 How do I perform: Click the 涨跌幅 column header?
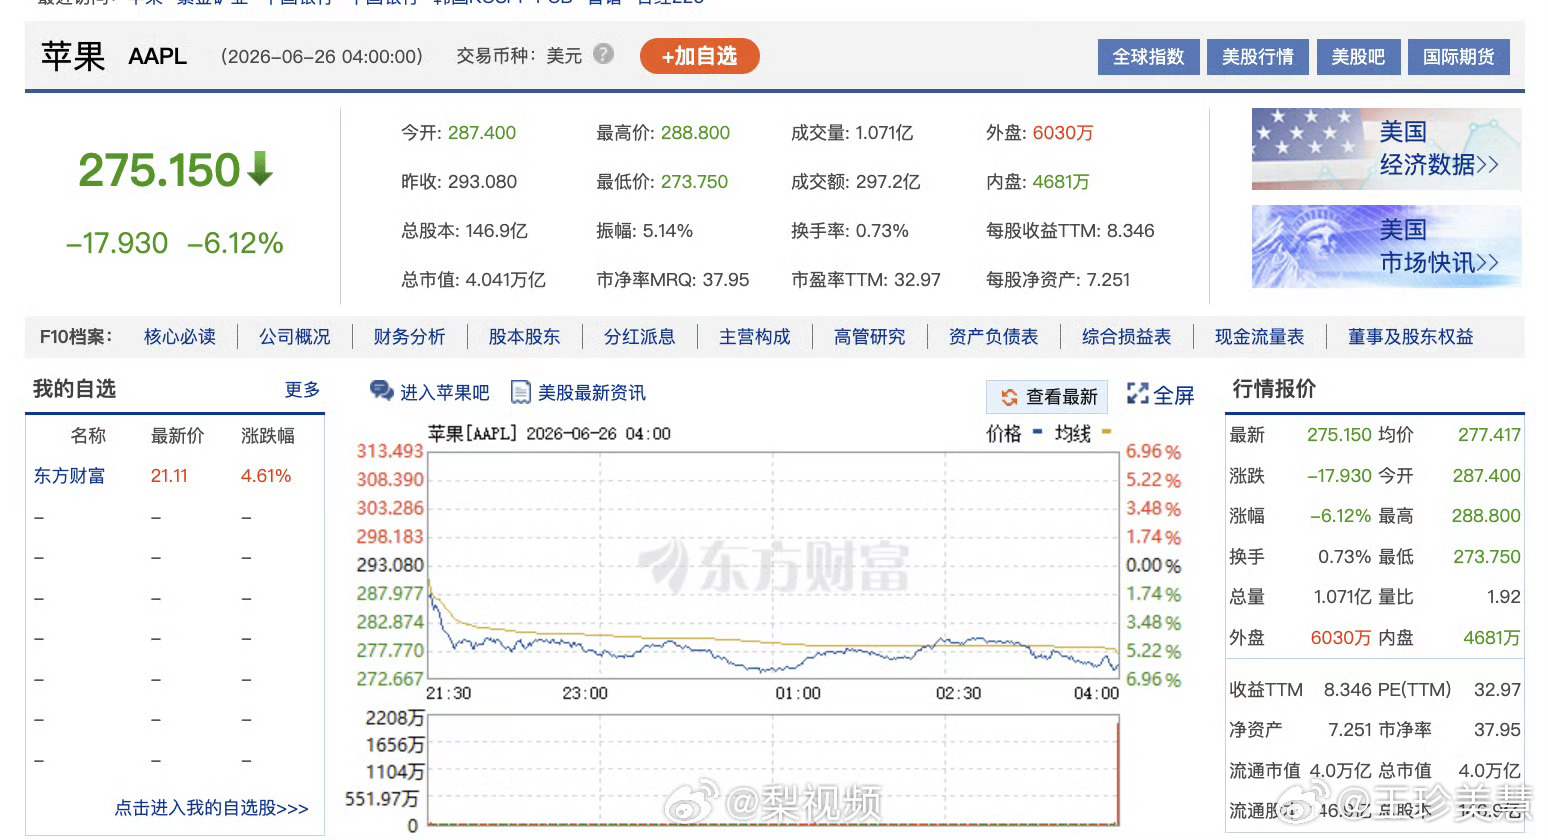[268, 436]
